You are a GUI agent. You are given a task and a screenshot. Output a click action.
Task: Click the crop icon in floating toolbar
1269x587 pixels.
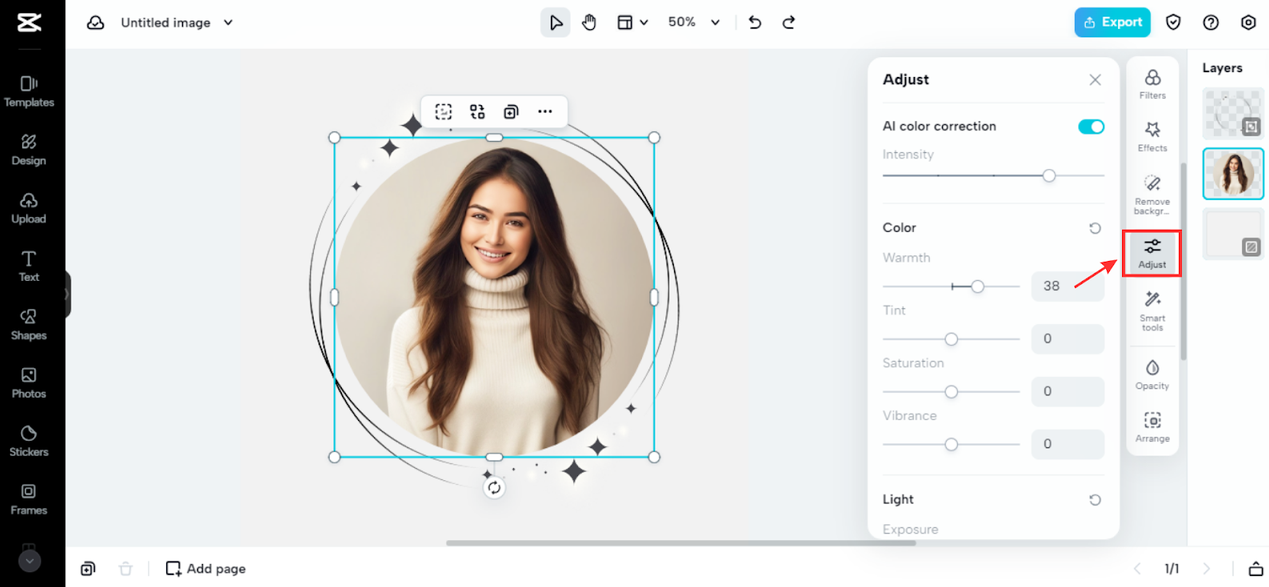point(443,112)
